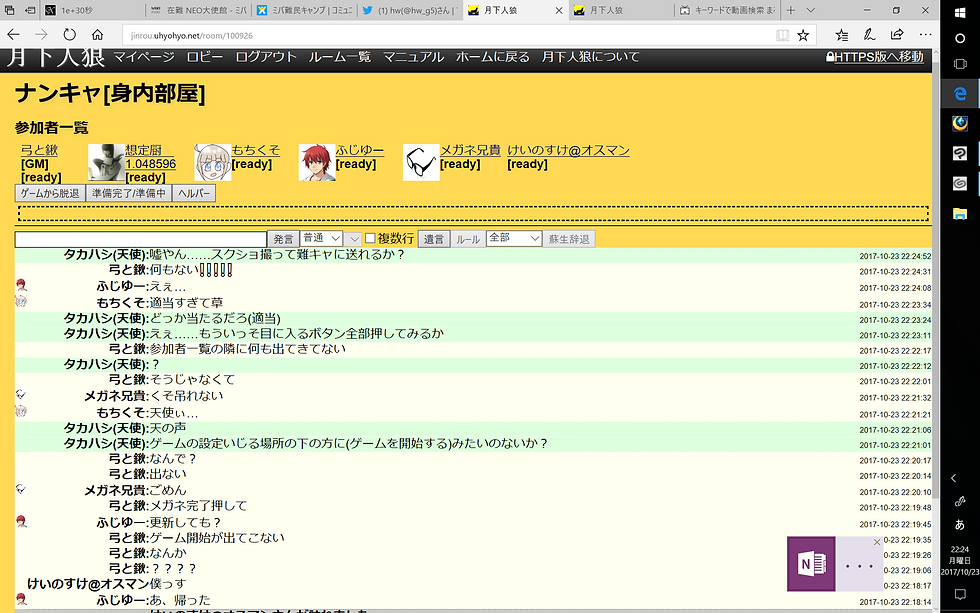Click the ゲームから脱退 button

click(50, 193)
